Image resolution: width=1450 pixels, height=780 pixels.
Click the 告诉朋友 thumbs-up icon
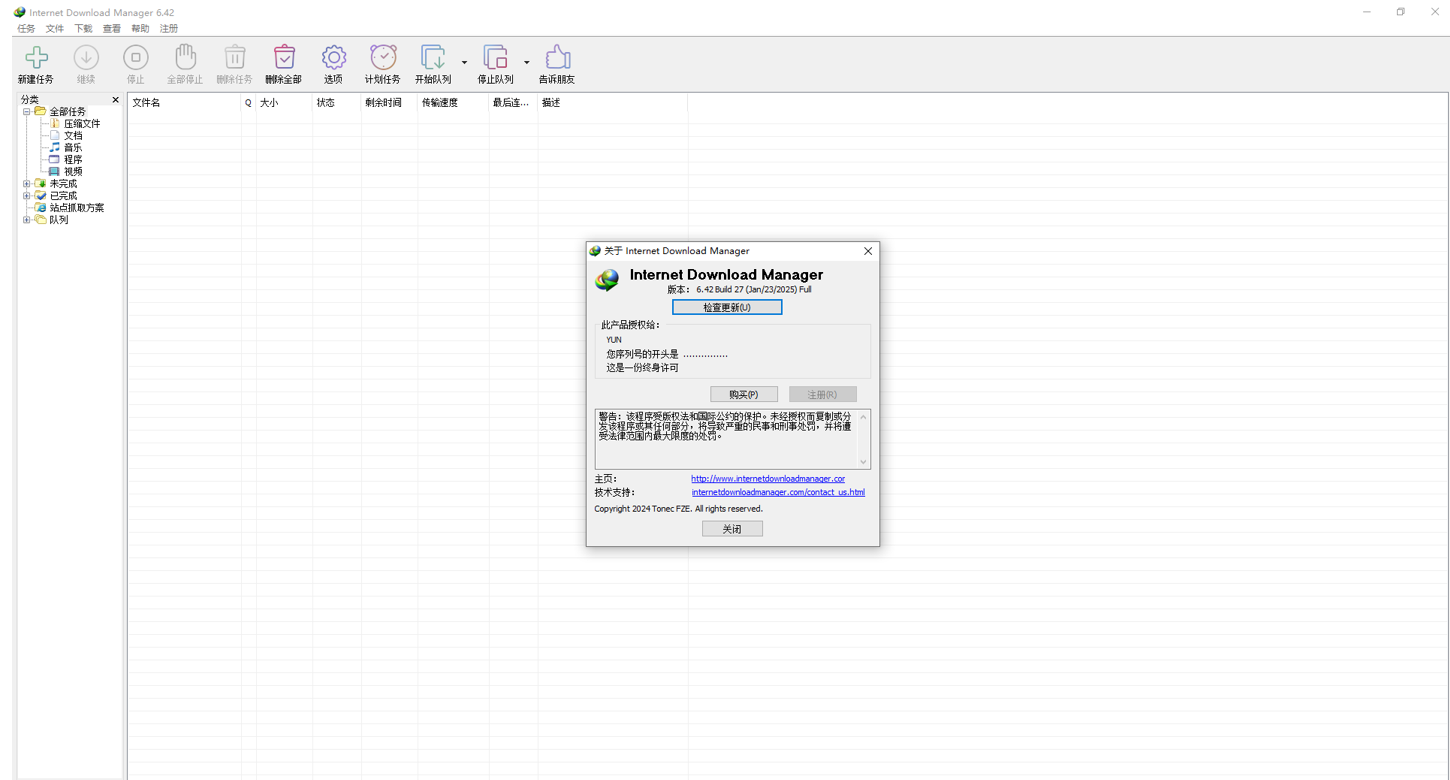point(557,58)
